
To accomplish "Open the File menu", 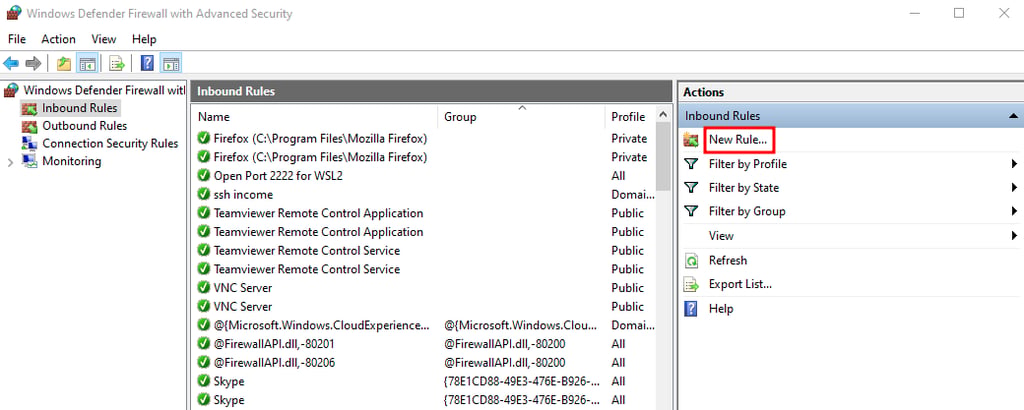I will point(17,39).
